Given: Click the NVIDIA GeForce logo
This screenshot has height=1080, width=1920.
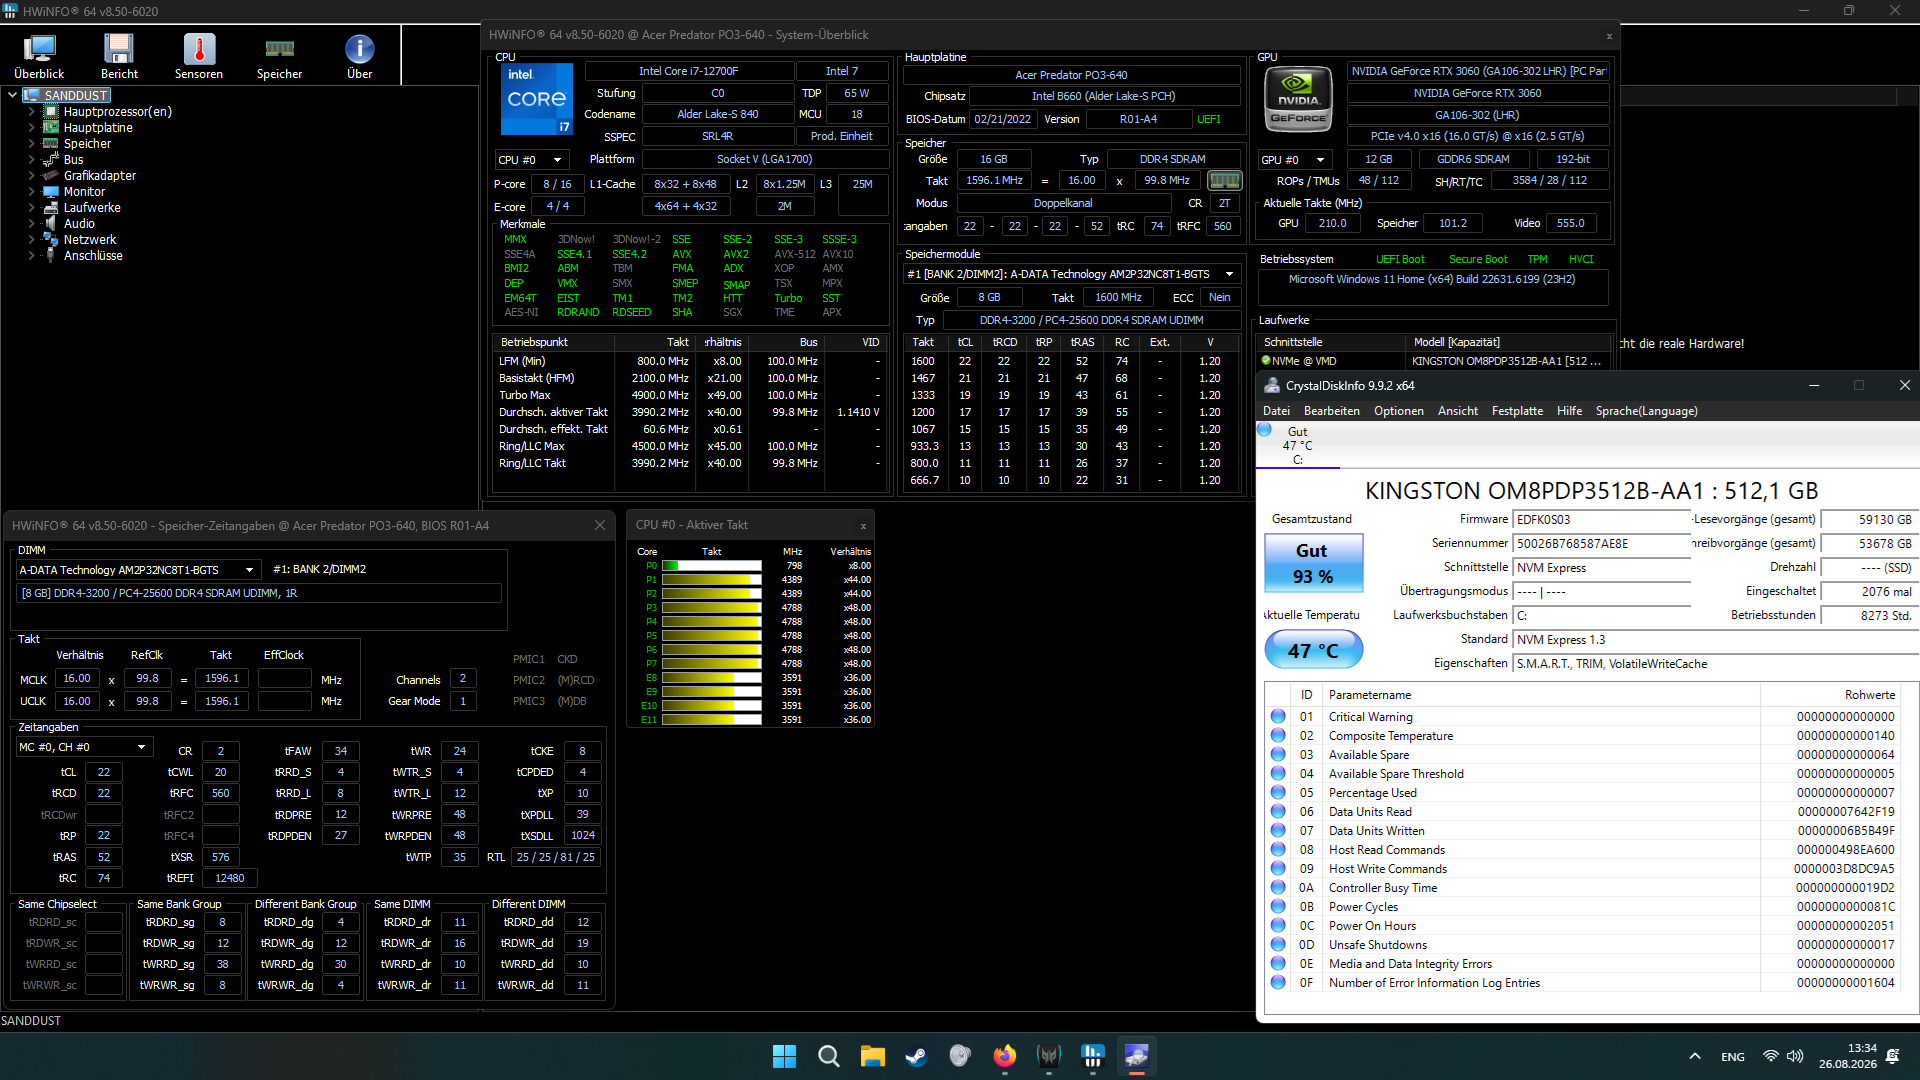Looking at the screenshot, I should pos(1298,100).
